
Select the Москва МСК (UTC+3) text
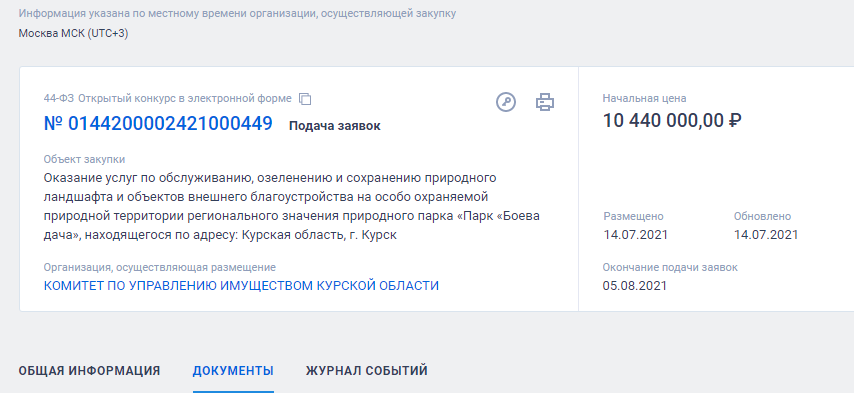(x=74, y=33)
